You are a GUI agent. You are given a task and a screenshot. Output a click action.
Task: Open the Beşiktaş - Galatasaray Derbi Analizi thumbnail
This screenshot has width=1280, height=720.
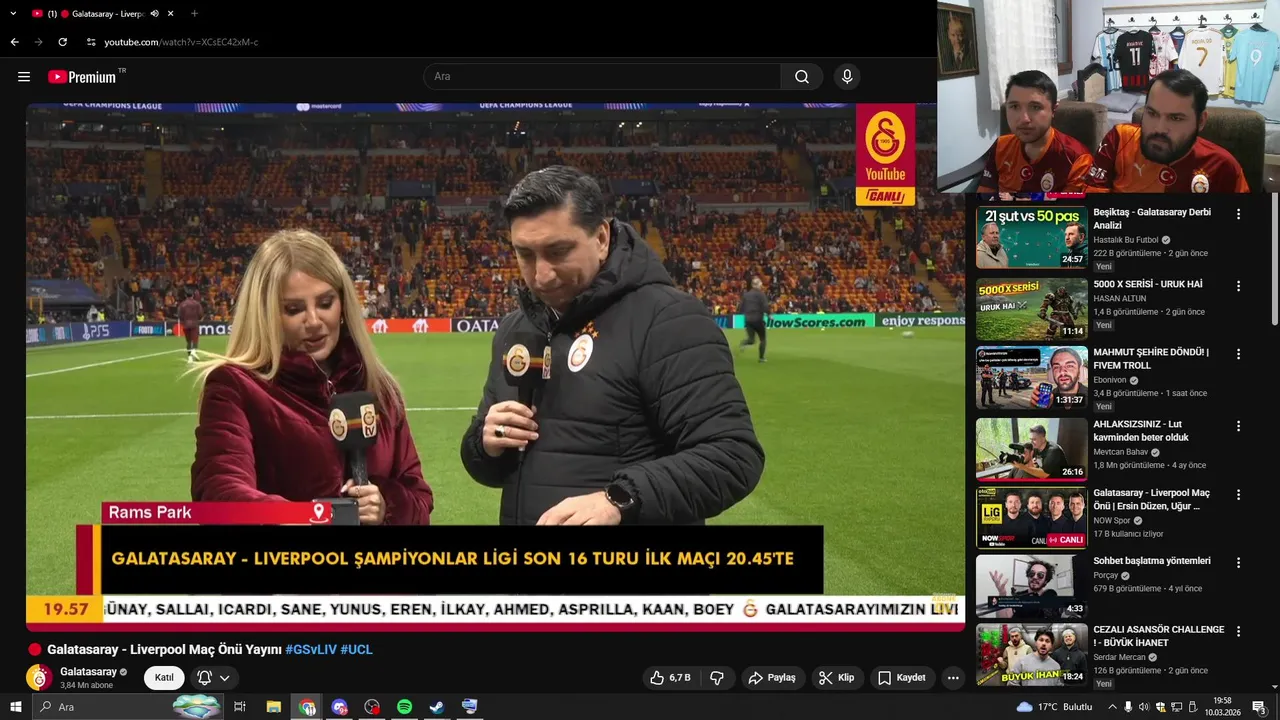1031,236
